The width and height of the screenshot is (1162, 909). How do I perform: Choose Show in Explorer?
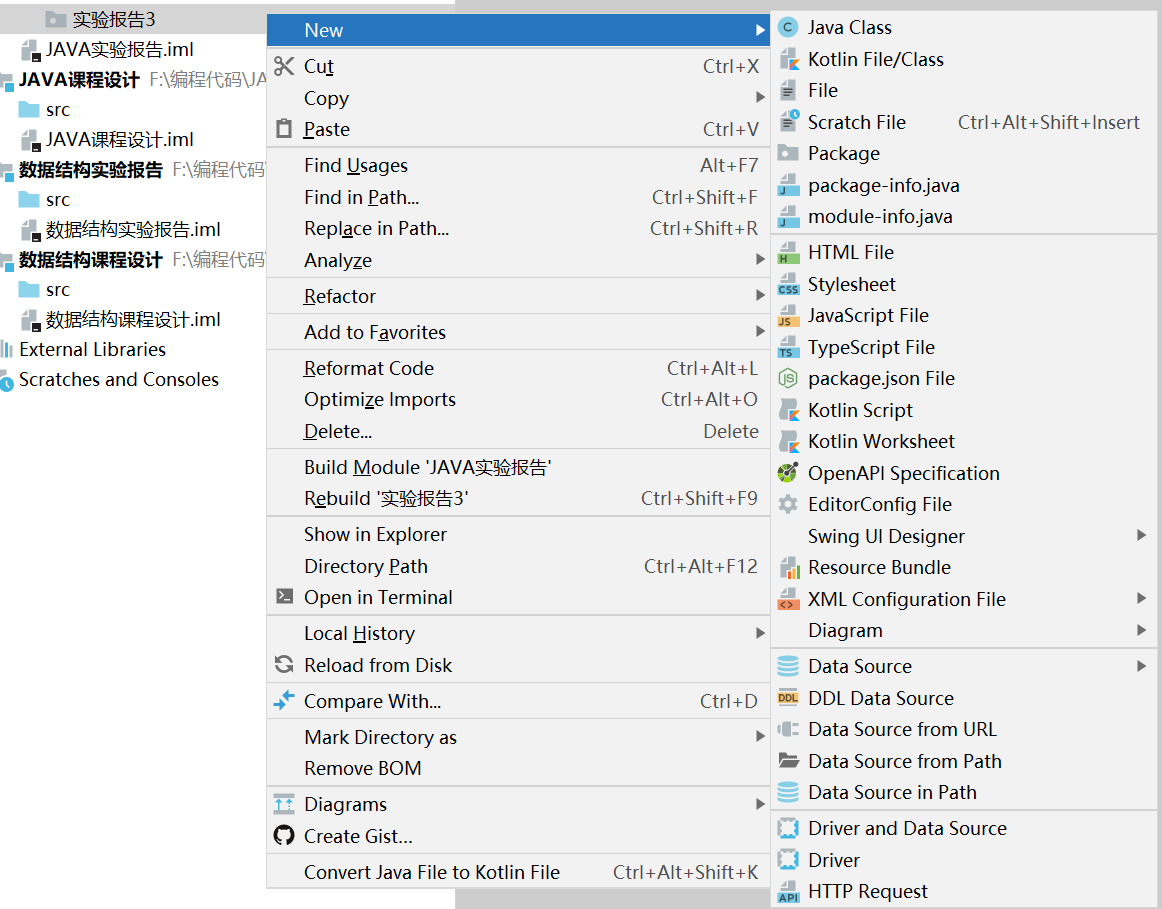pos(518,534)
